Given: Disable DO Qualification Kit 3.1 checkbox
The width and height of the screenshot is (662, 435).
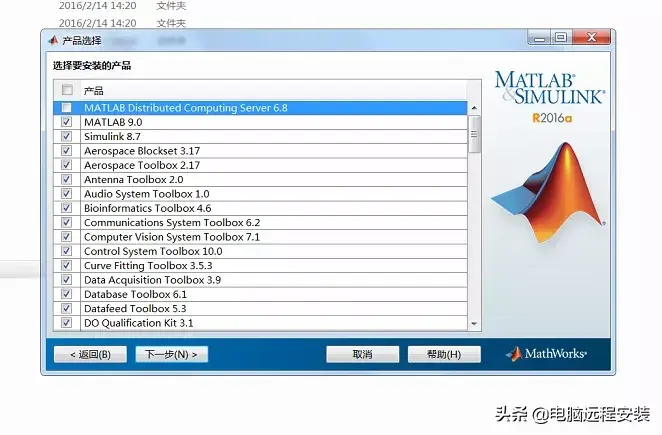Looking at the screenshot, I should point(67,323).
